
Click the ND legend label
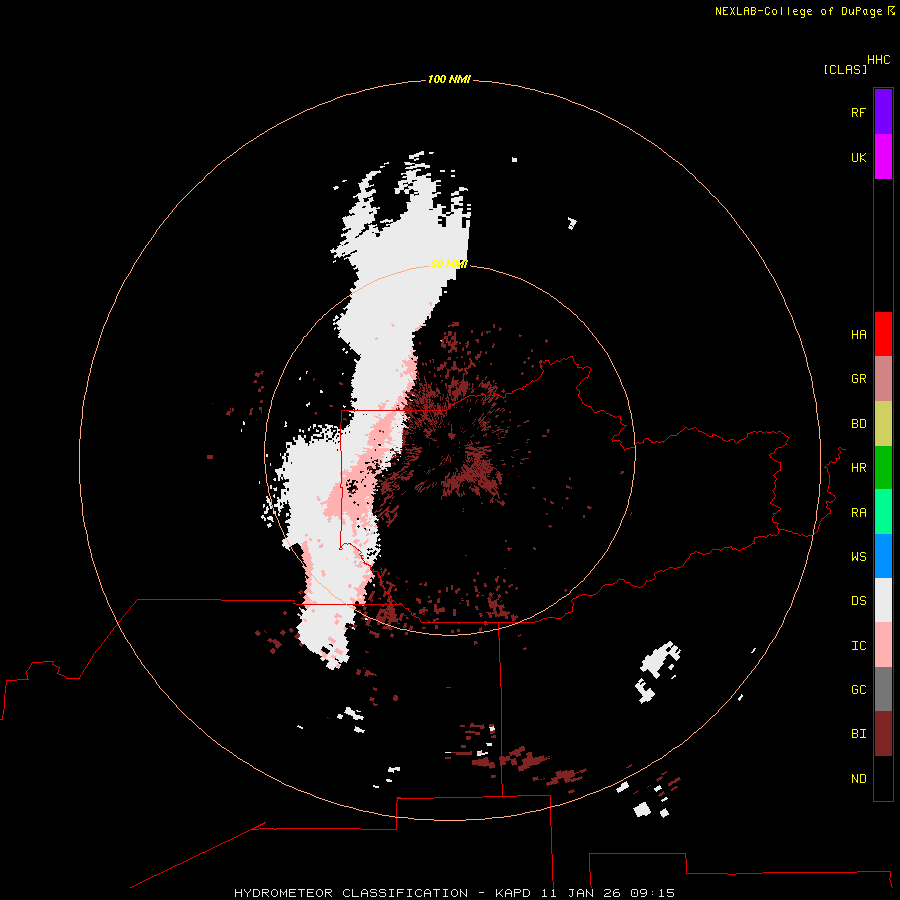coord(858,779)
